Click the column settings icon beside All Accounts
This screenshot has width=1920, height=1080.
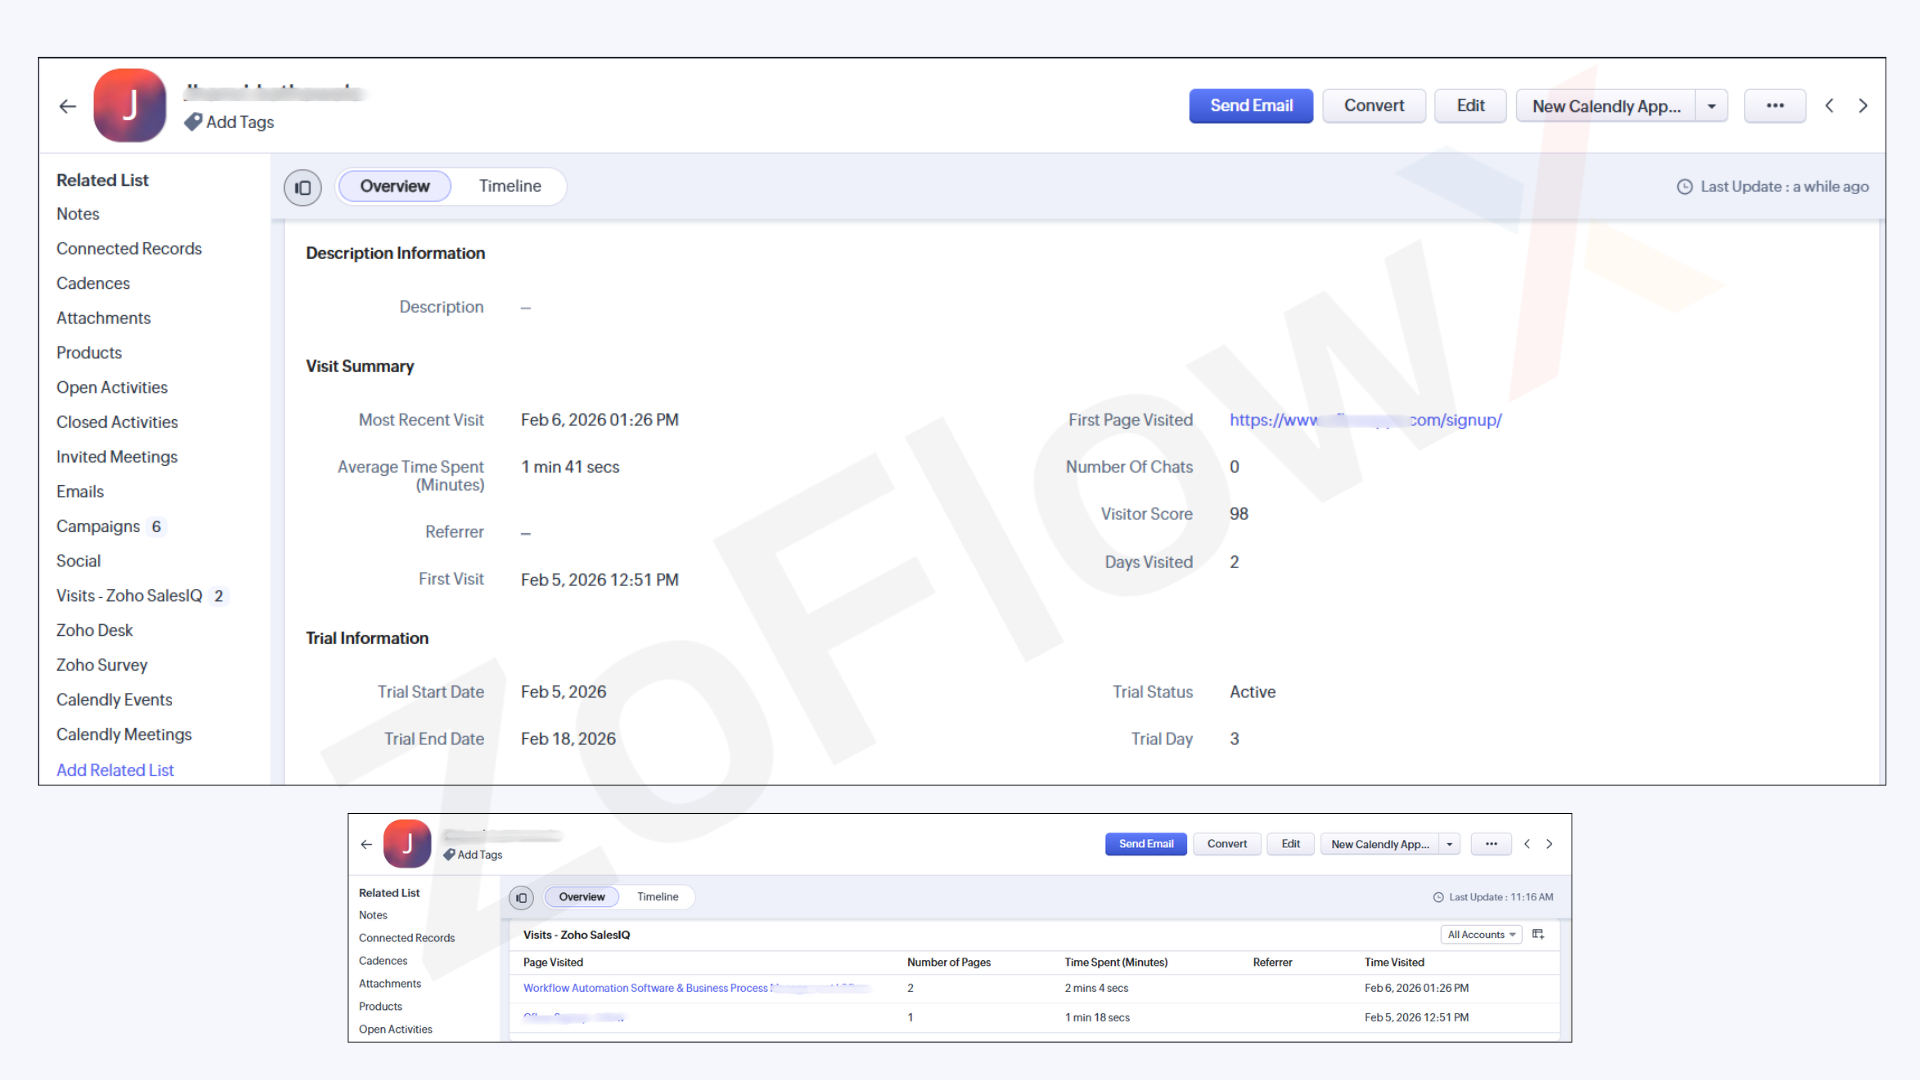coord(1538,934)
